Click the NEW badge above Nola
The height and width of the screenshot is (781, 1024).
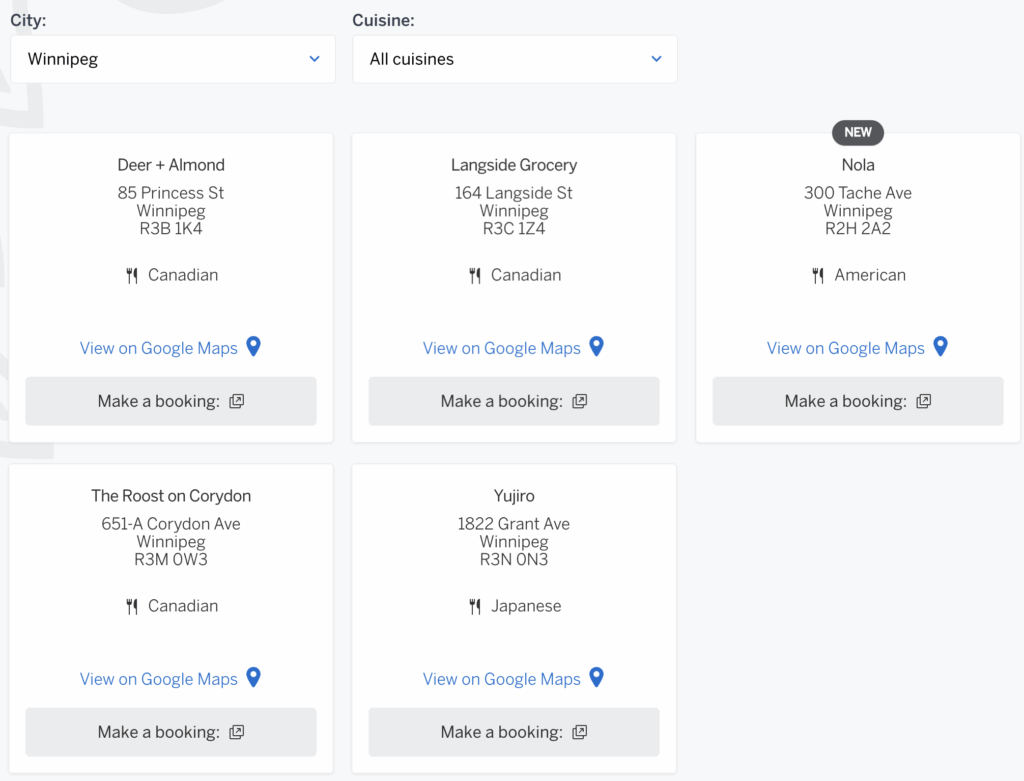point(858,132)
